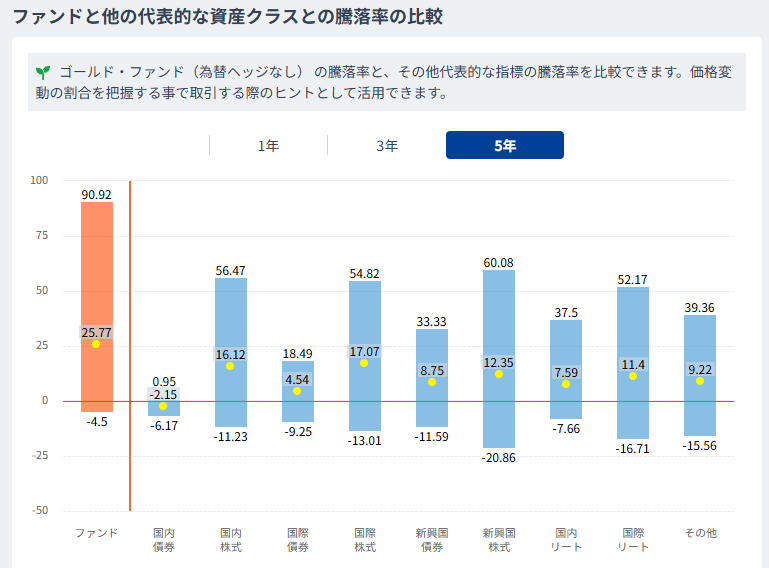The height and width of the screenshot is (568, 769).
Task: Click the -13.01 value below 国際株式
Action: click(x=364, y=441)
